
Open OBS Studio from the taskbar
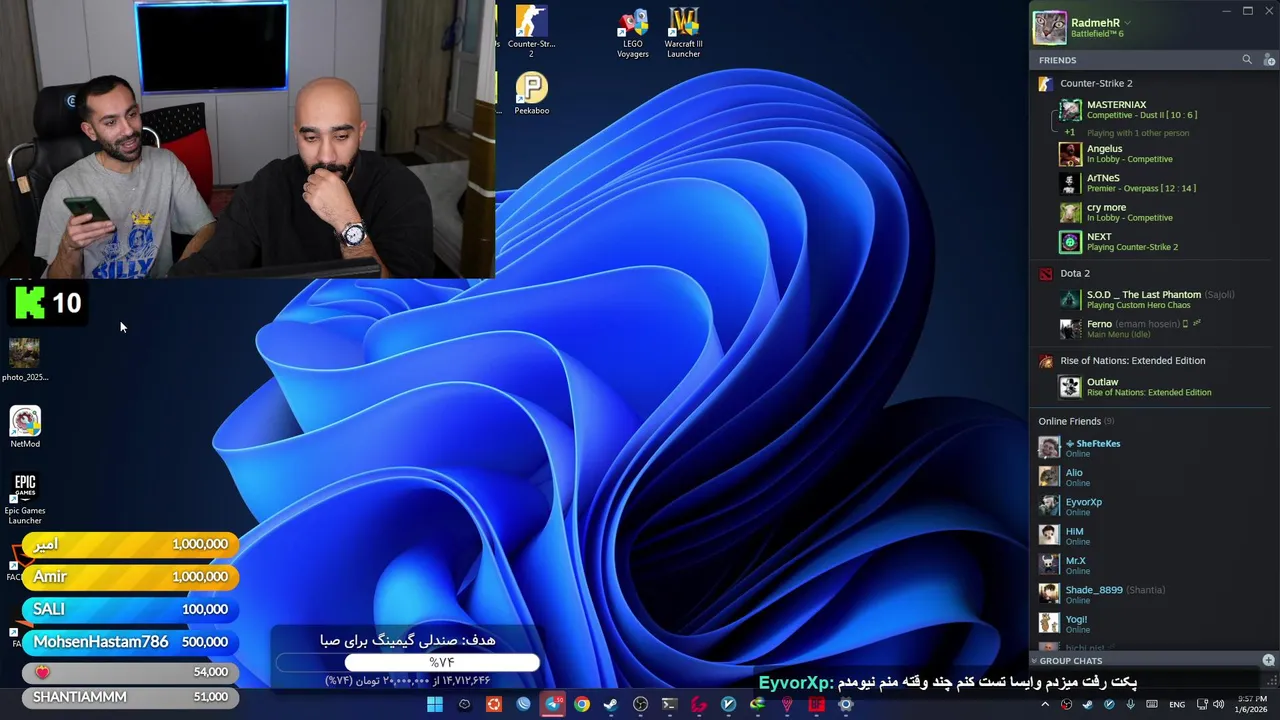click(640, 705)
